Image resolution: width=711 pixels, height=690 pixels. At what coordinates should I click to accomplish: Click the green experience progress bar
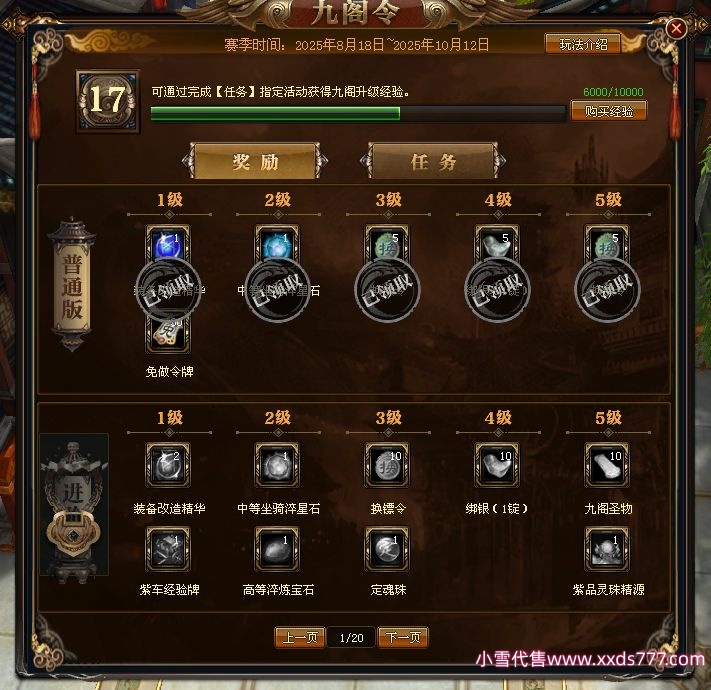click(x=358, y=113)
